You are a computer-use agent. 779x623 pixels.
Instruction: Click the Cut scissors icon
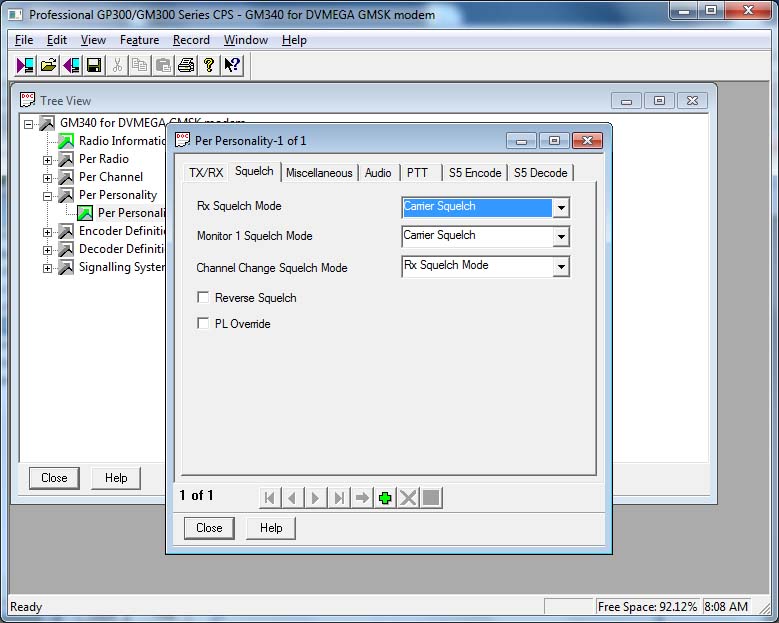[117, 65]
